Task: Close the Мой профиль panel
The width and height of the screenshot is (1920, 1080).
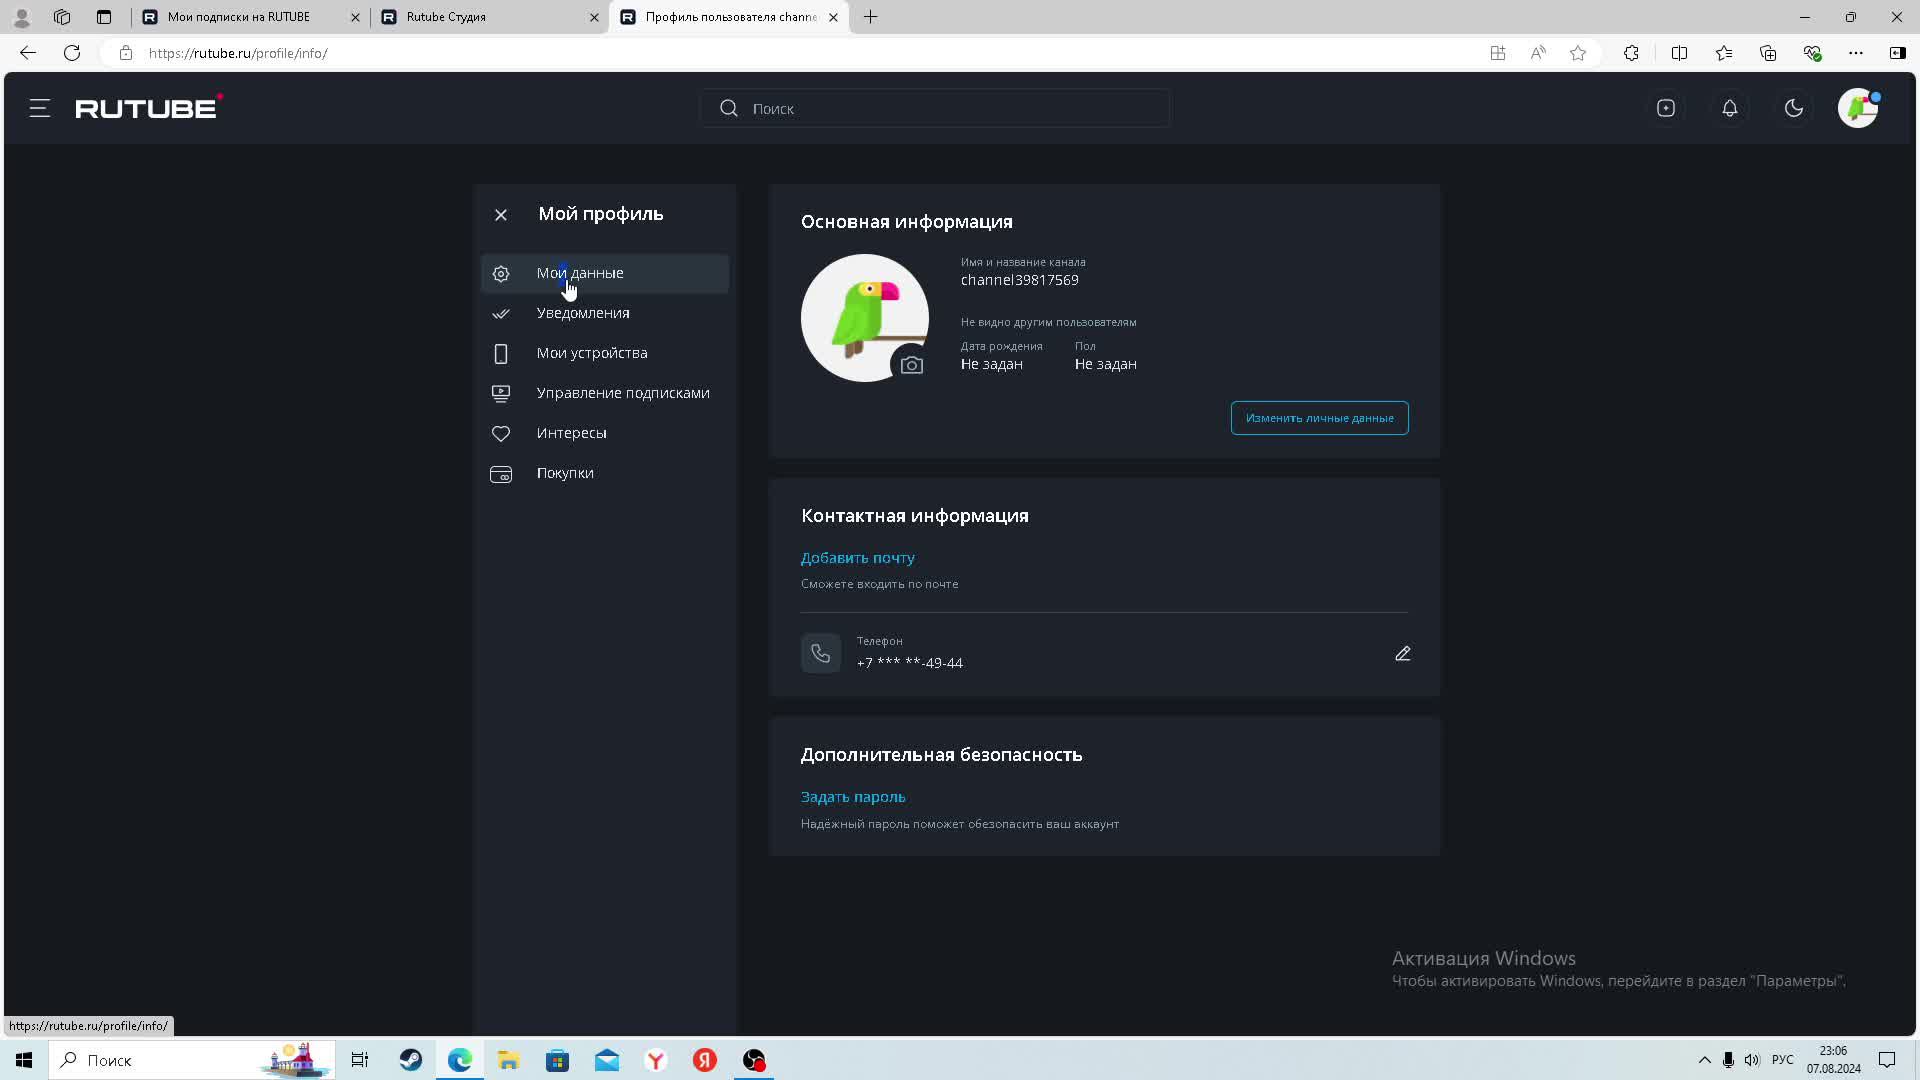Action: tap(501, 215)
